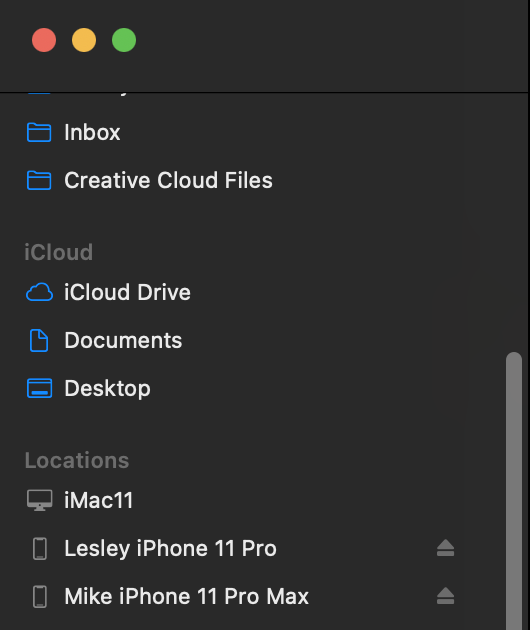This screenshot has height=630, width=530.
Task: Select iCloud Drive in the sidebar
Action: click(127, 292)
